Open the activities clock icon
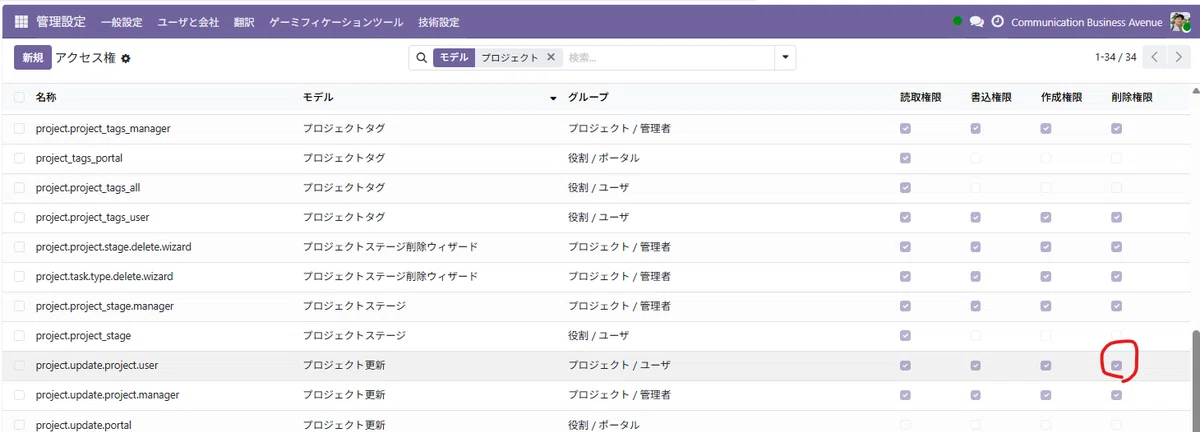The height and width of the screenshot is (432, 1200). click(997, 21)
